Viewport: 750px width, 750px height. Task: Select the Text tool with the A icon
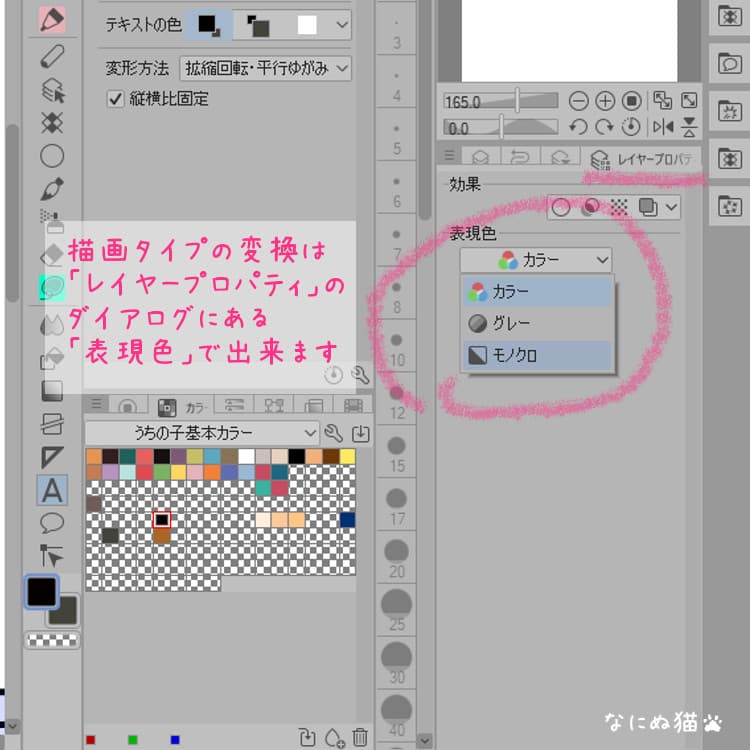pos(52,490)
